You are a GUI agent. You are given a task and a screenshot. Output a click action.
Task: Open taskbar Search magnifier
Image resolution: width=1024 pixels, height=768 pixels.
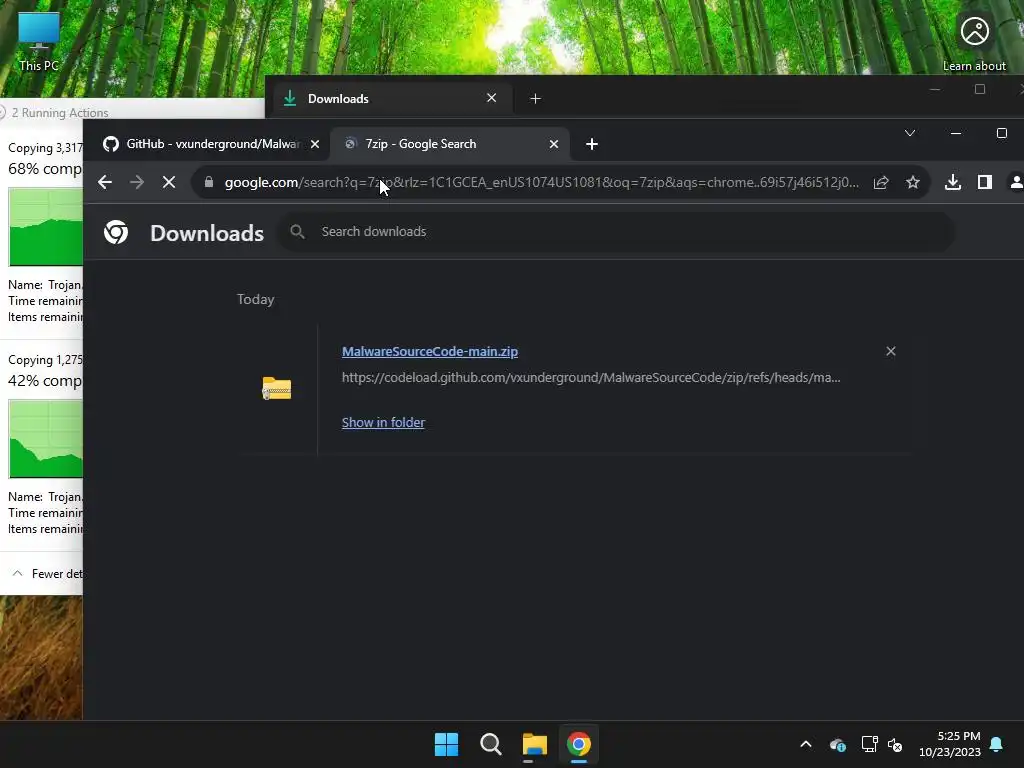pos(490,744)
